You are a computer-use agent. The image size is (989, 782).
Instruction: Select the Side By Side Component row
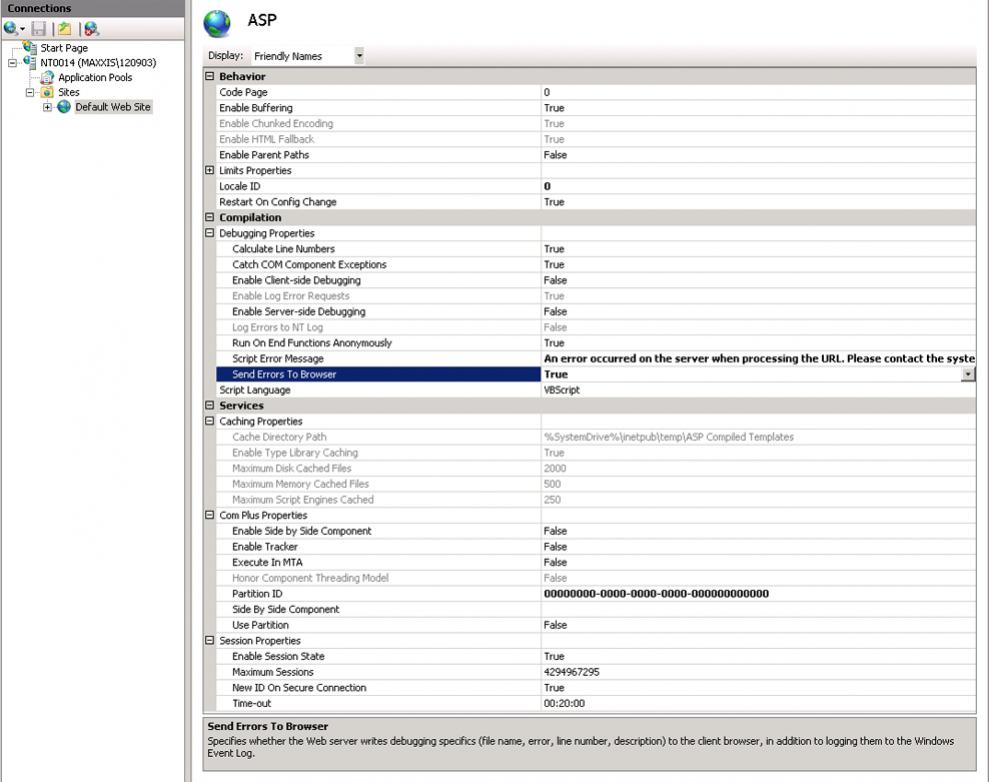point(595,609)
